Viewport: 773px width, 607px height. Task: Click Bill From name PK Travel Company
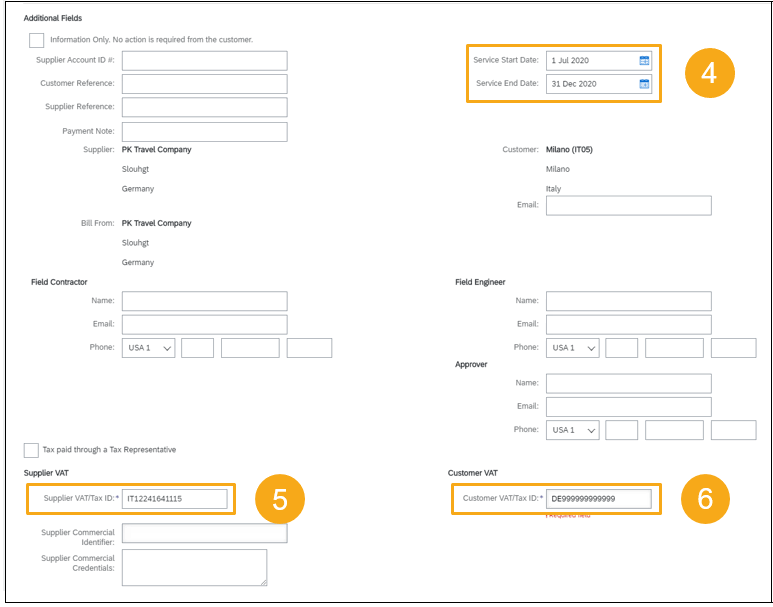point(157,223)
